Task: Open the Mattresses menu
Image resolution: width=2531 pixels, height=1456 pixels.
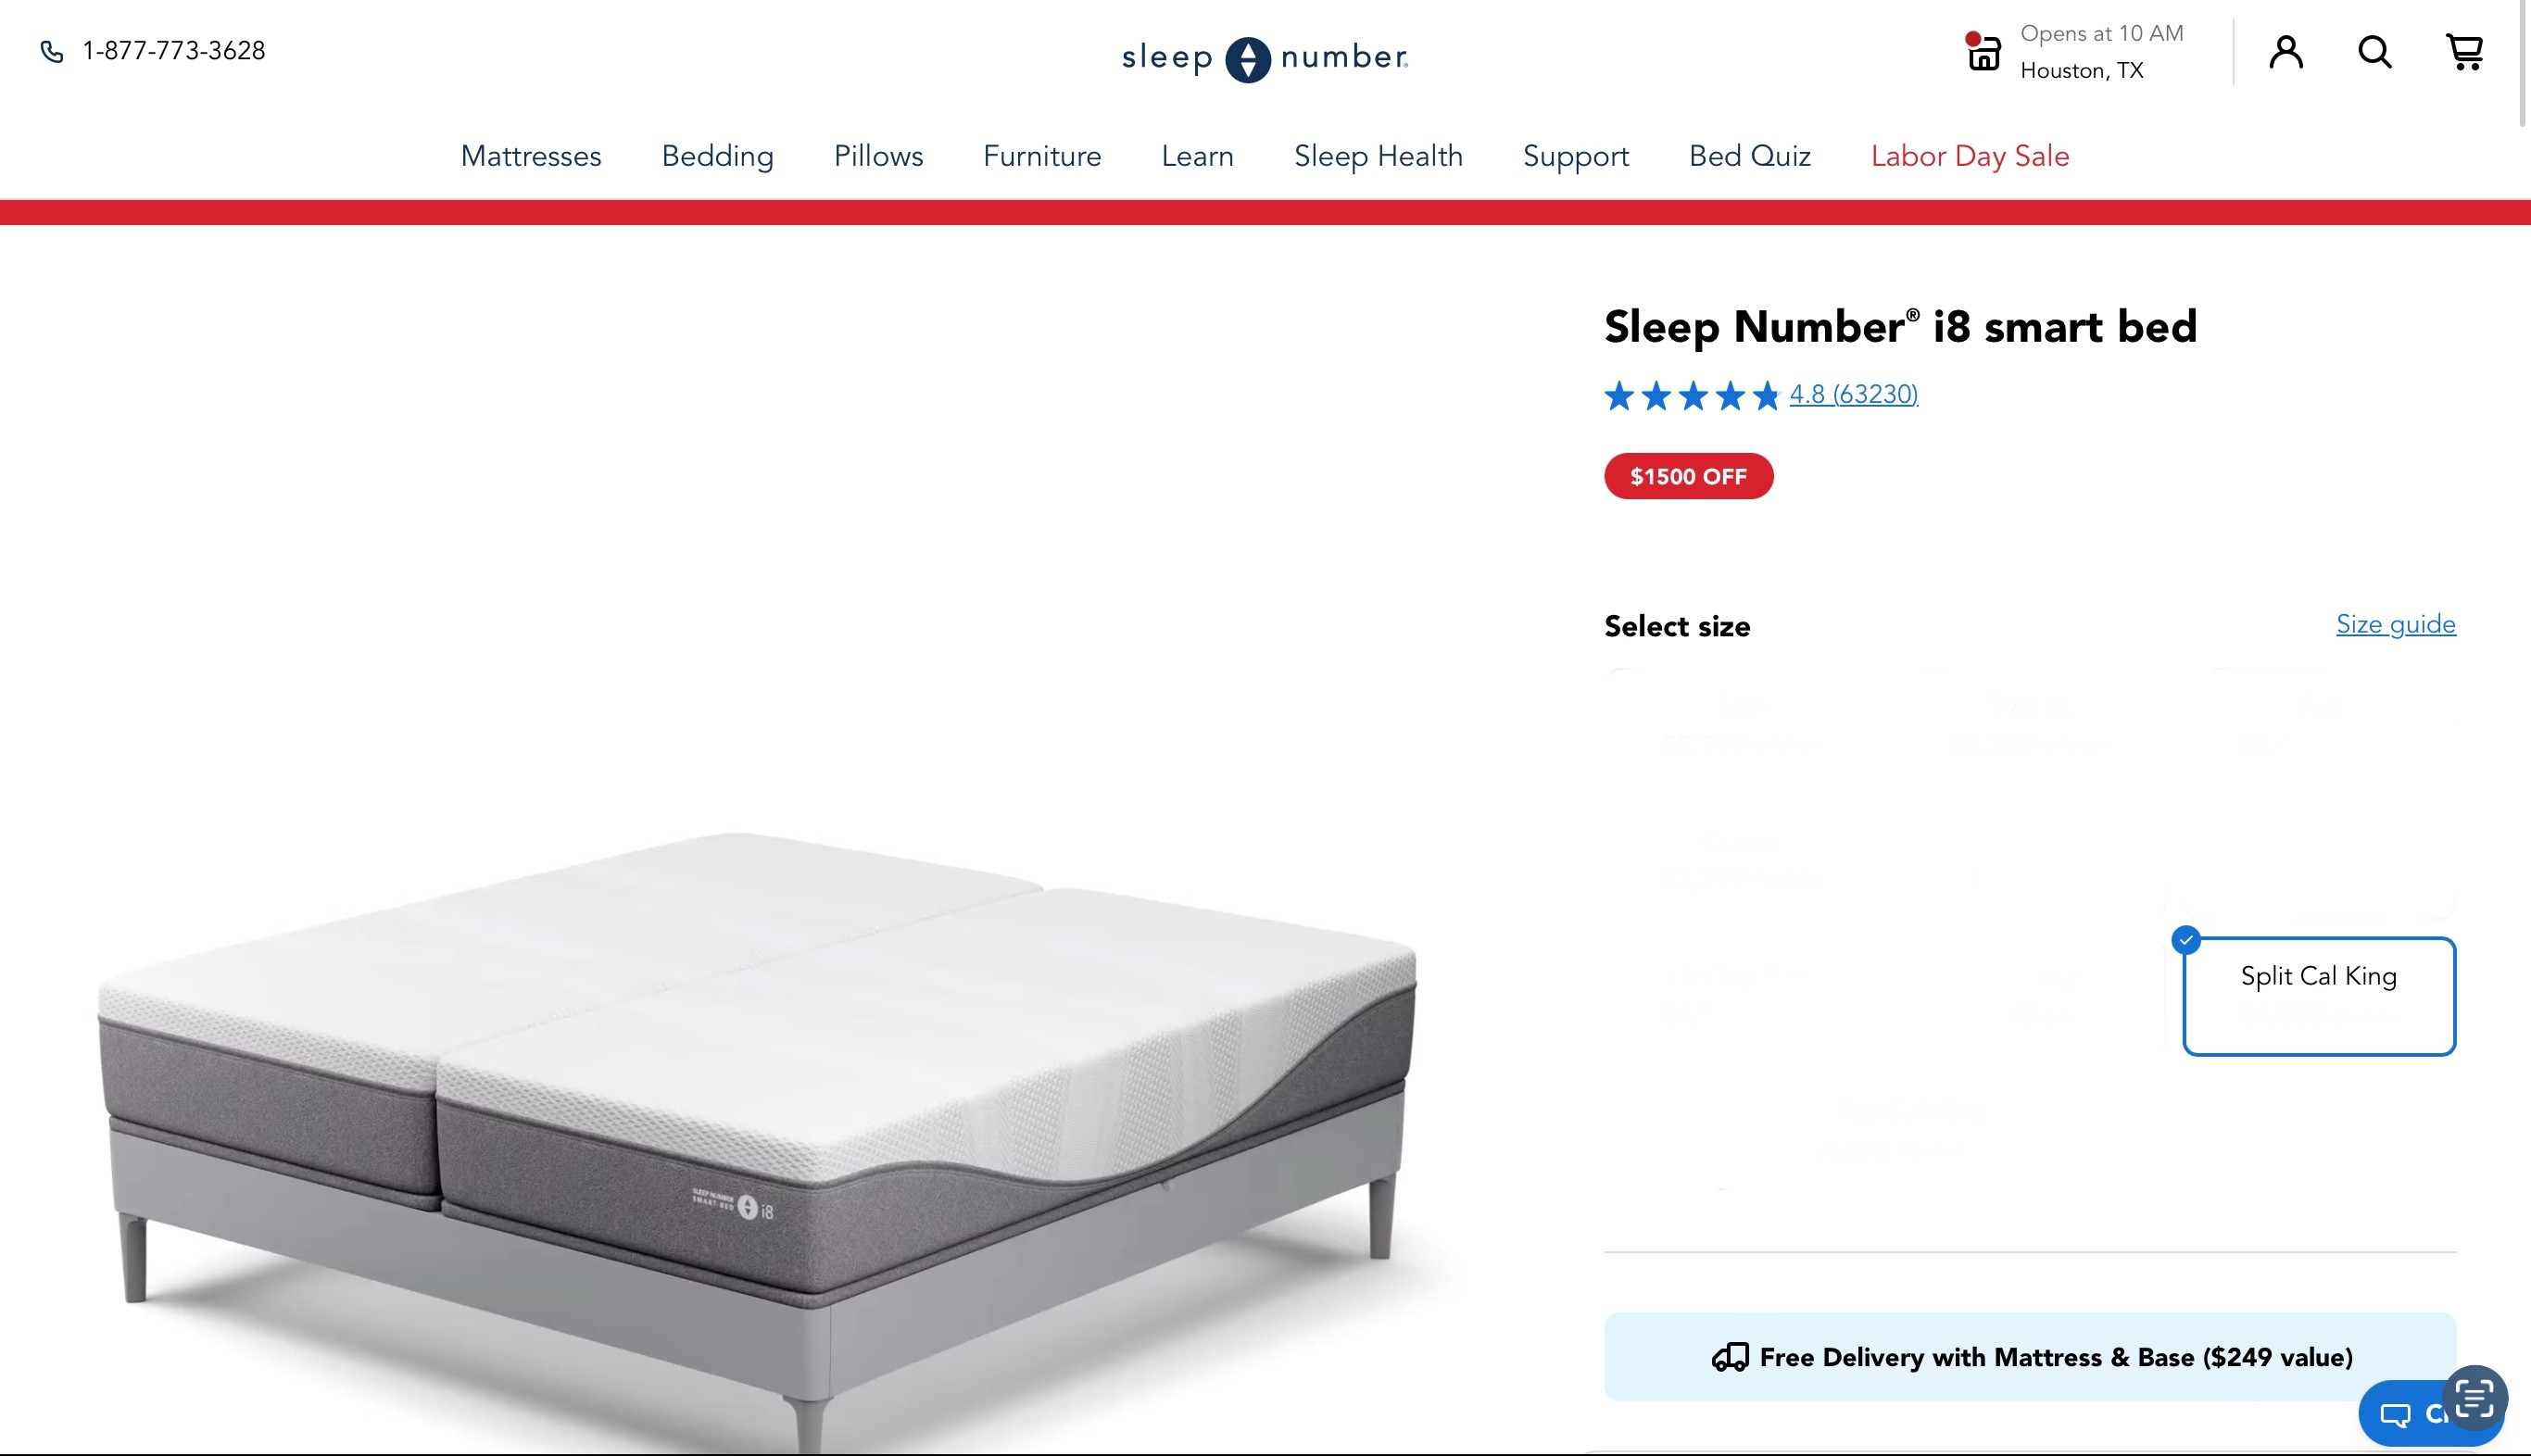Action: point(531,156)
